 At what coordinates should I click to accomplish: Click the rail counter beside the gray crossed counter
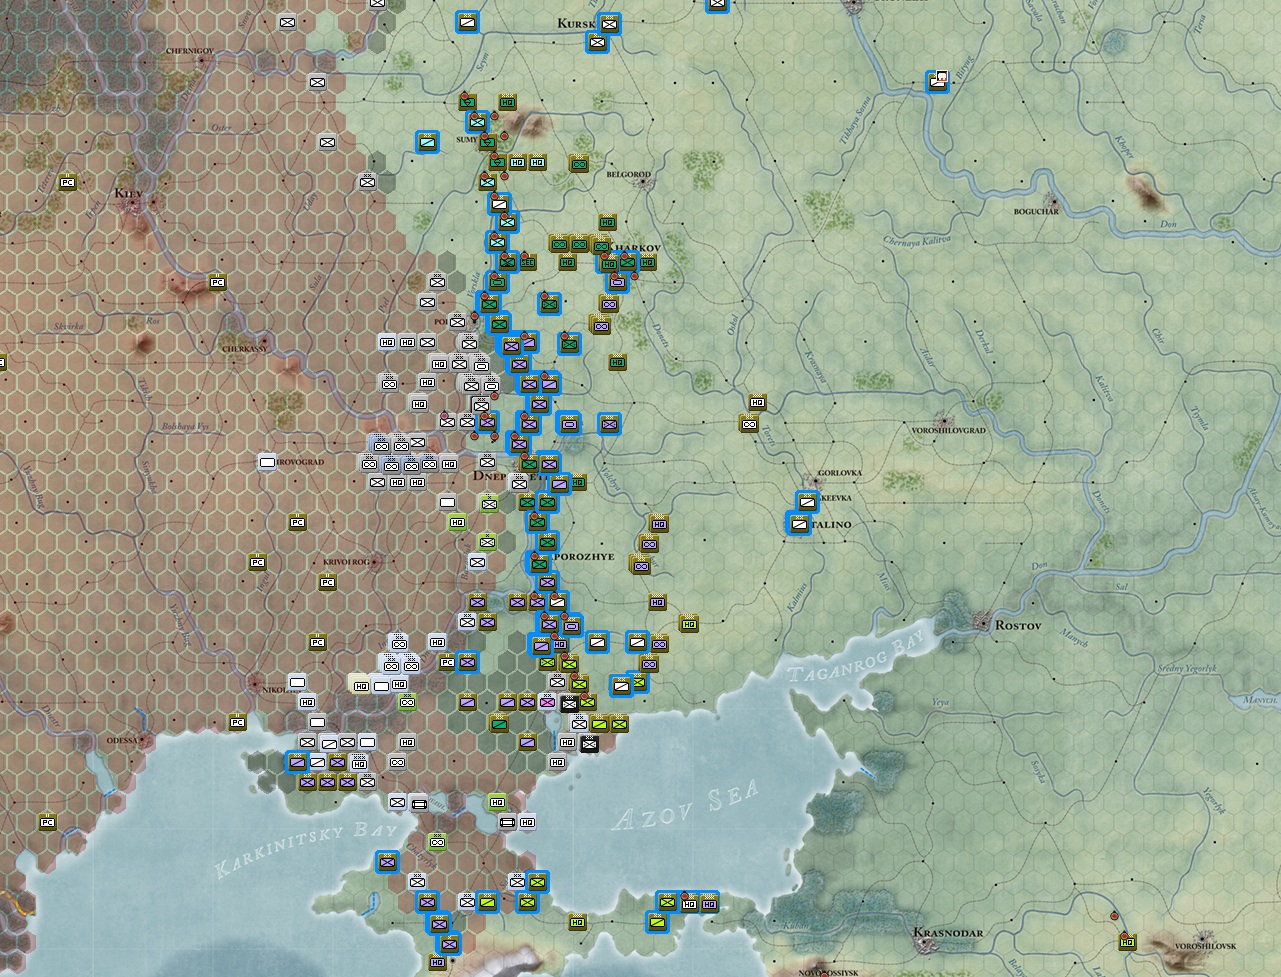[x=419, y=802]
